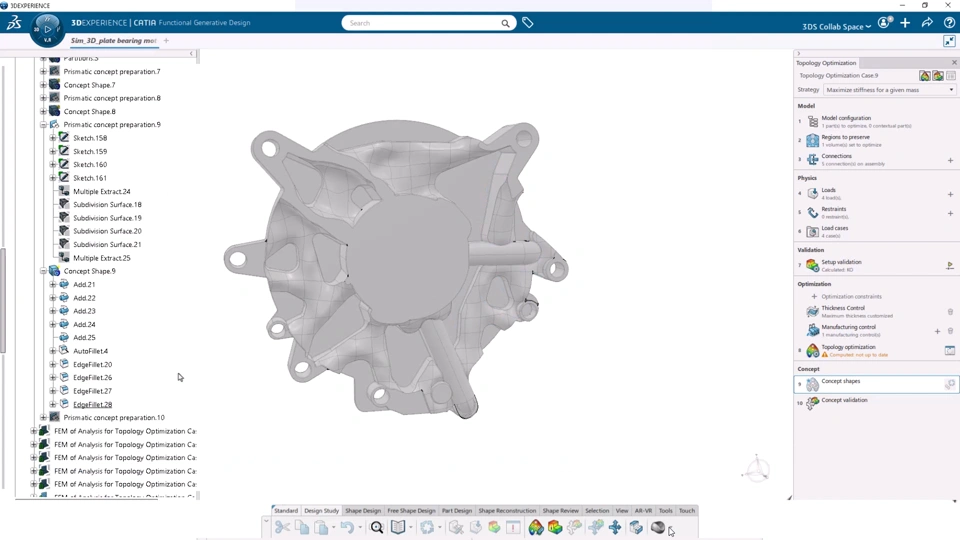The image size is (960, 540).
Task: Collapse Prismatic concept preparation.9 node
Action: pos(43,124)
